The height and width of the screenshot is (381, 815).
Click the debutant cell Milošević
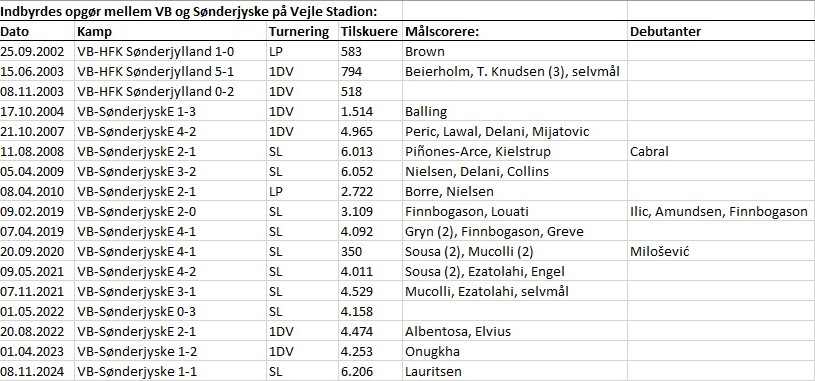click(721, 252)
